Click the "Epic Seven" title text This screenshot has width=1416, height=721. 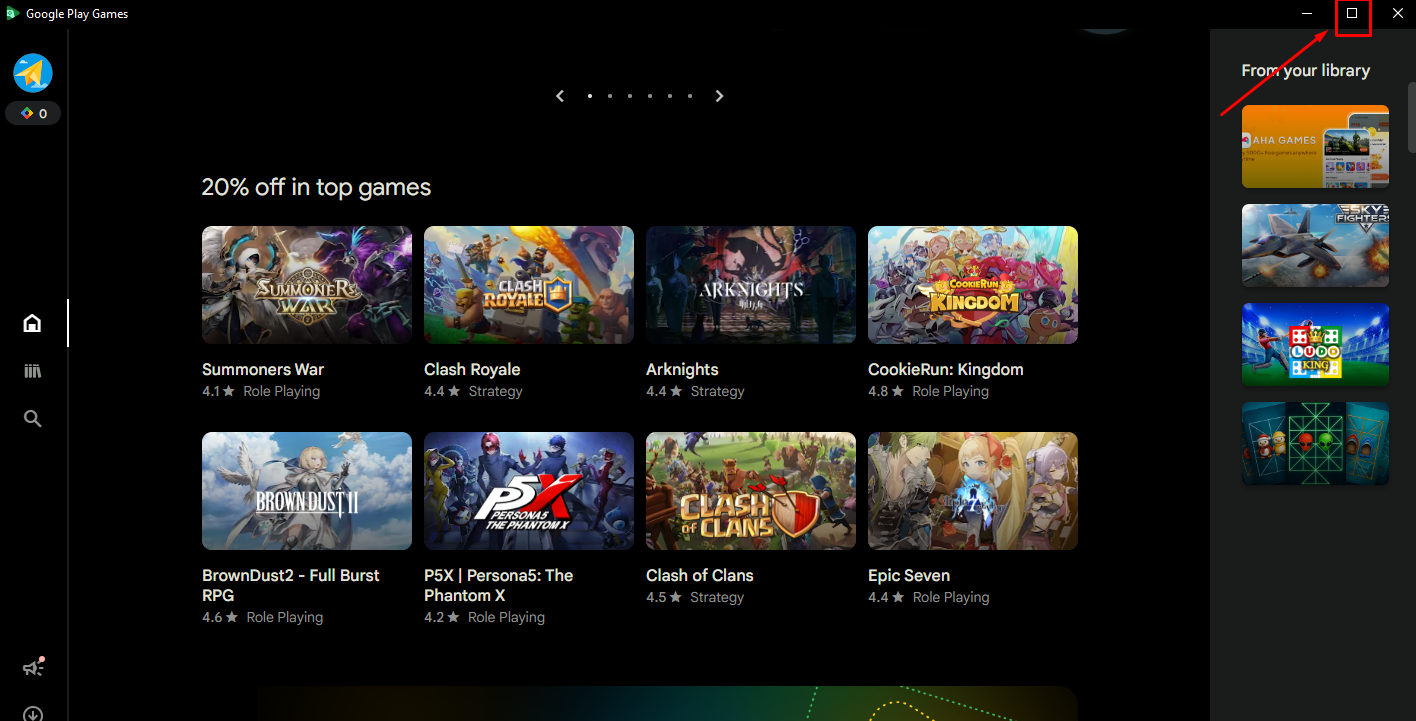[x=909, y=575]
